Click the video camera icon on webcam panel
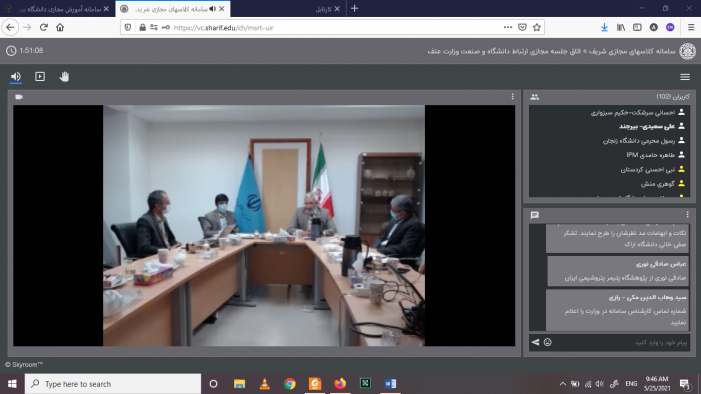This screenshot has width=701, height=394. pos(19,97)
